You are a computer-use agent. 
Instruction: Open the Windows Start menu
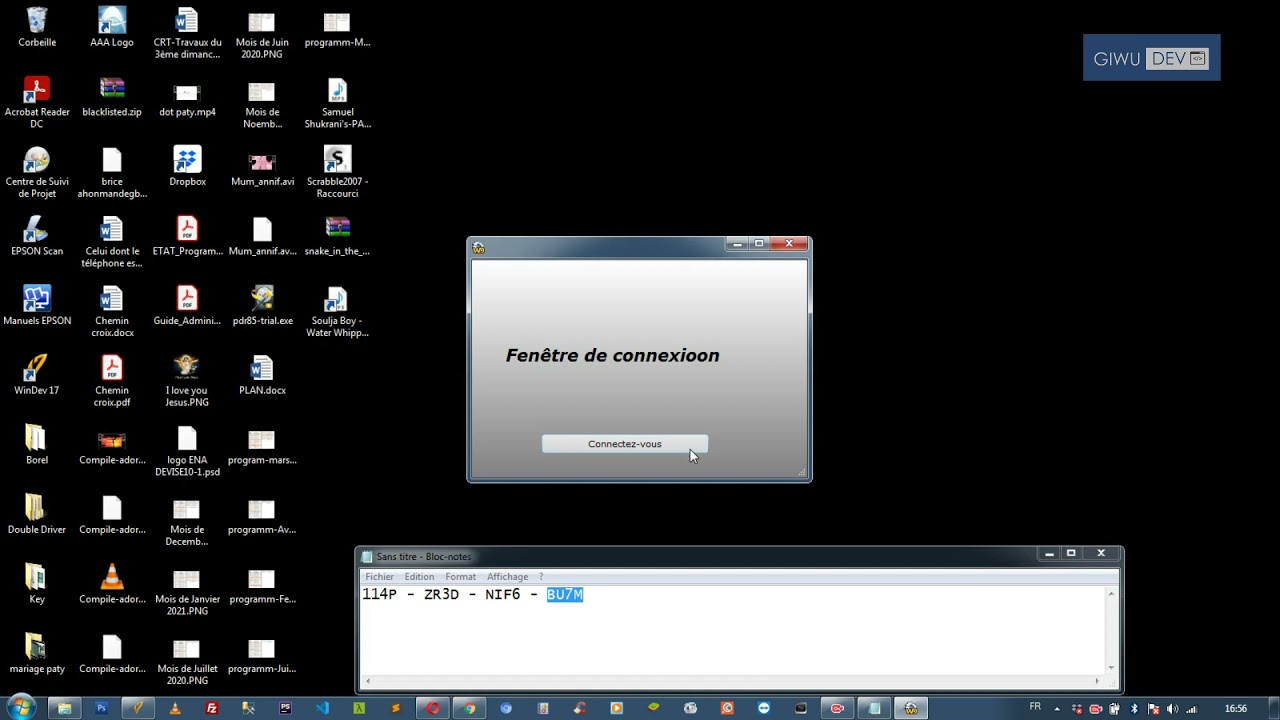tap(20, 708)
